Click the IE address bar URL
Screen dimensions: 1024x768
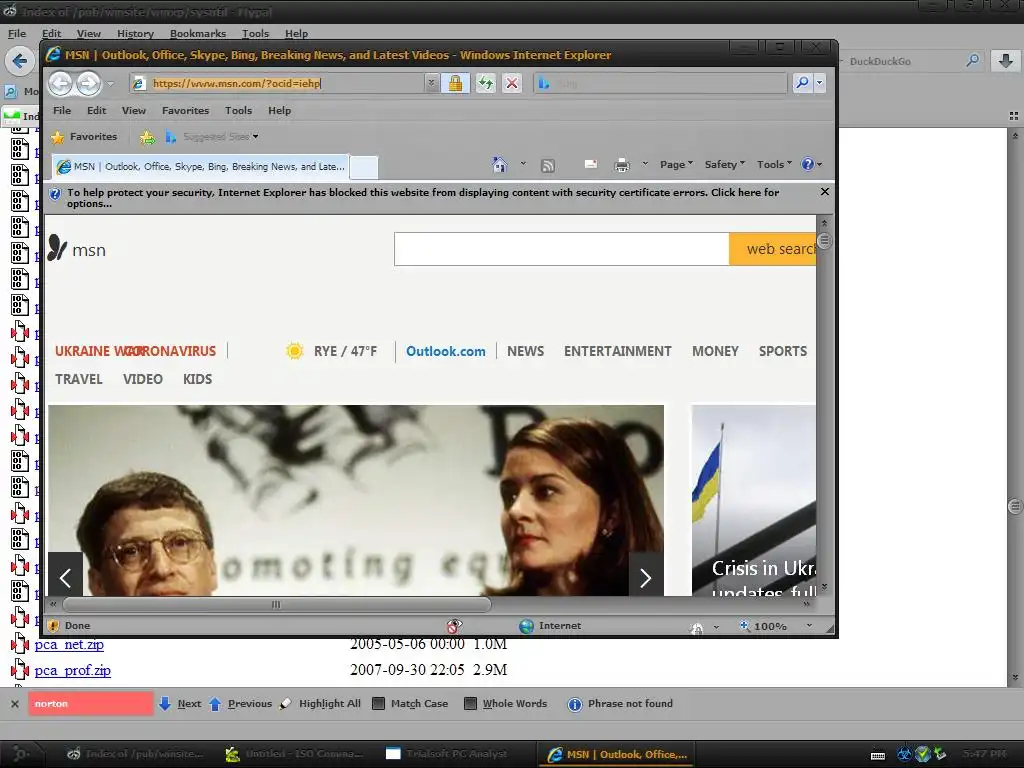coord(236,83)
